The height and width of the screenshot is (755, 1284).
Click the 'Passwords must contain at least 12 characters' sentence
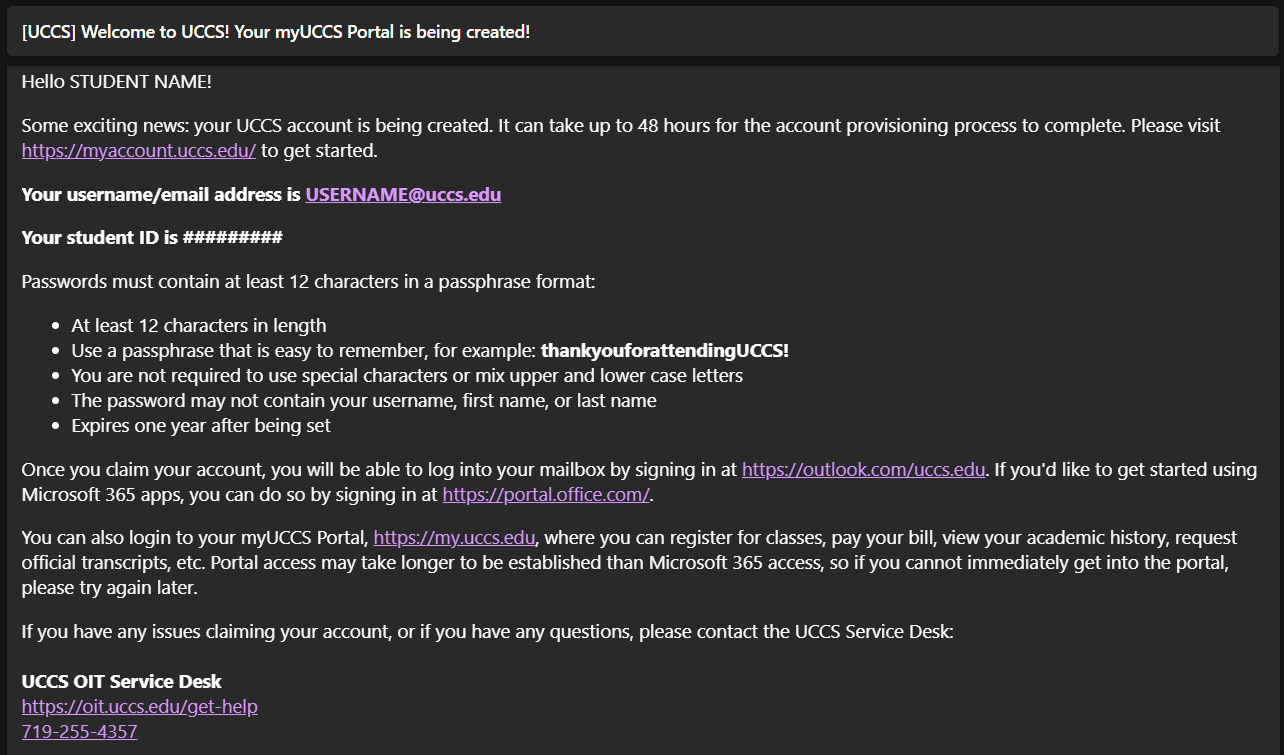[x=308, y=282]
